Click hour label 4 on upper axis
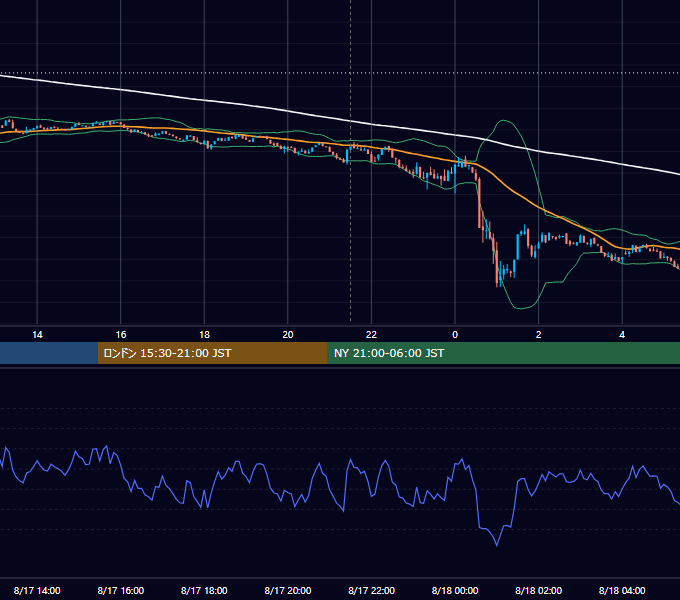 coord(622,335)
